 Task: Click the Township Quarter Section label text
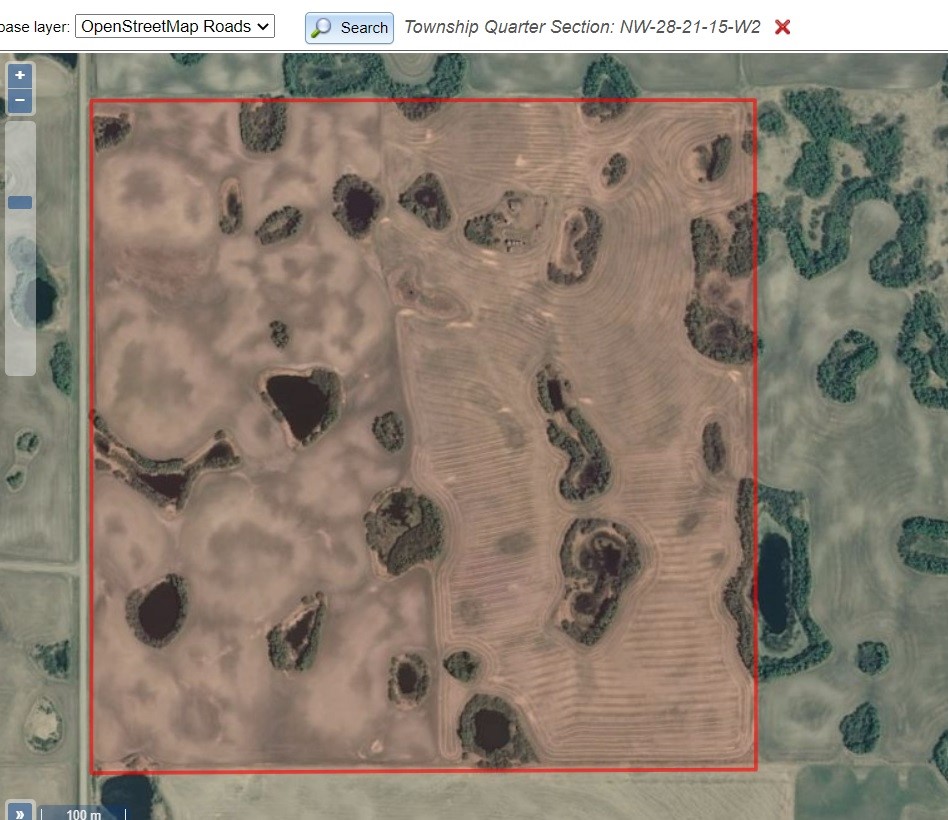tap(582, 27)
